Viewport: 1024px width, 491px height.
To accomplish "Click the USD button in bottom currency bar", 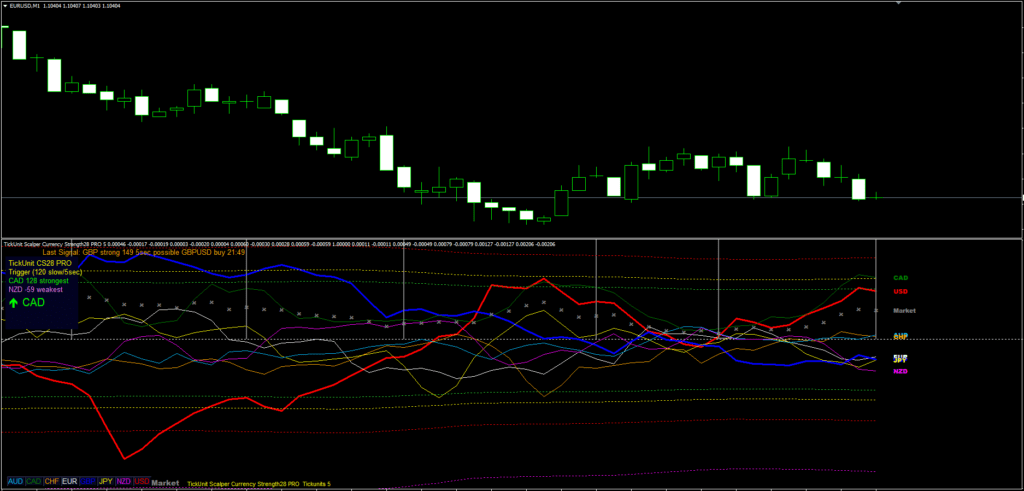I will [142, 481].
